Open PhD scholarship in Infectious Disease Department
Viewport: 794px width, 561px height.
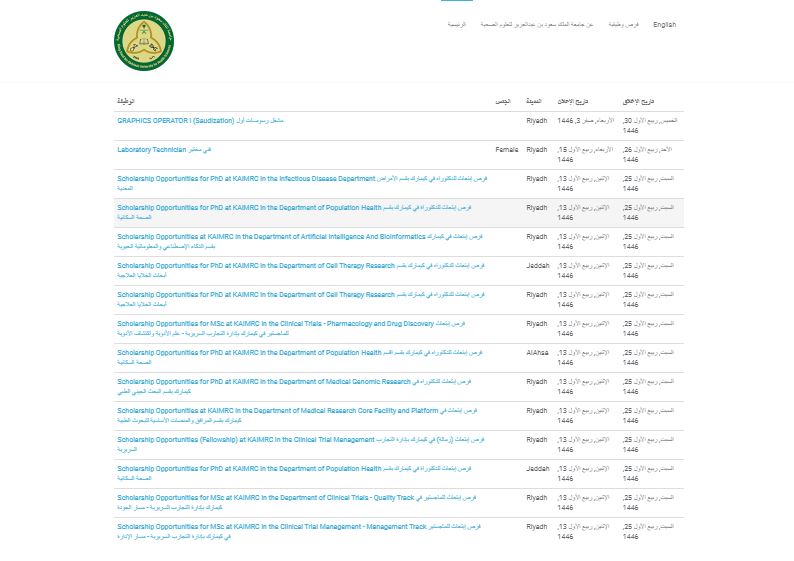246,178
